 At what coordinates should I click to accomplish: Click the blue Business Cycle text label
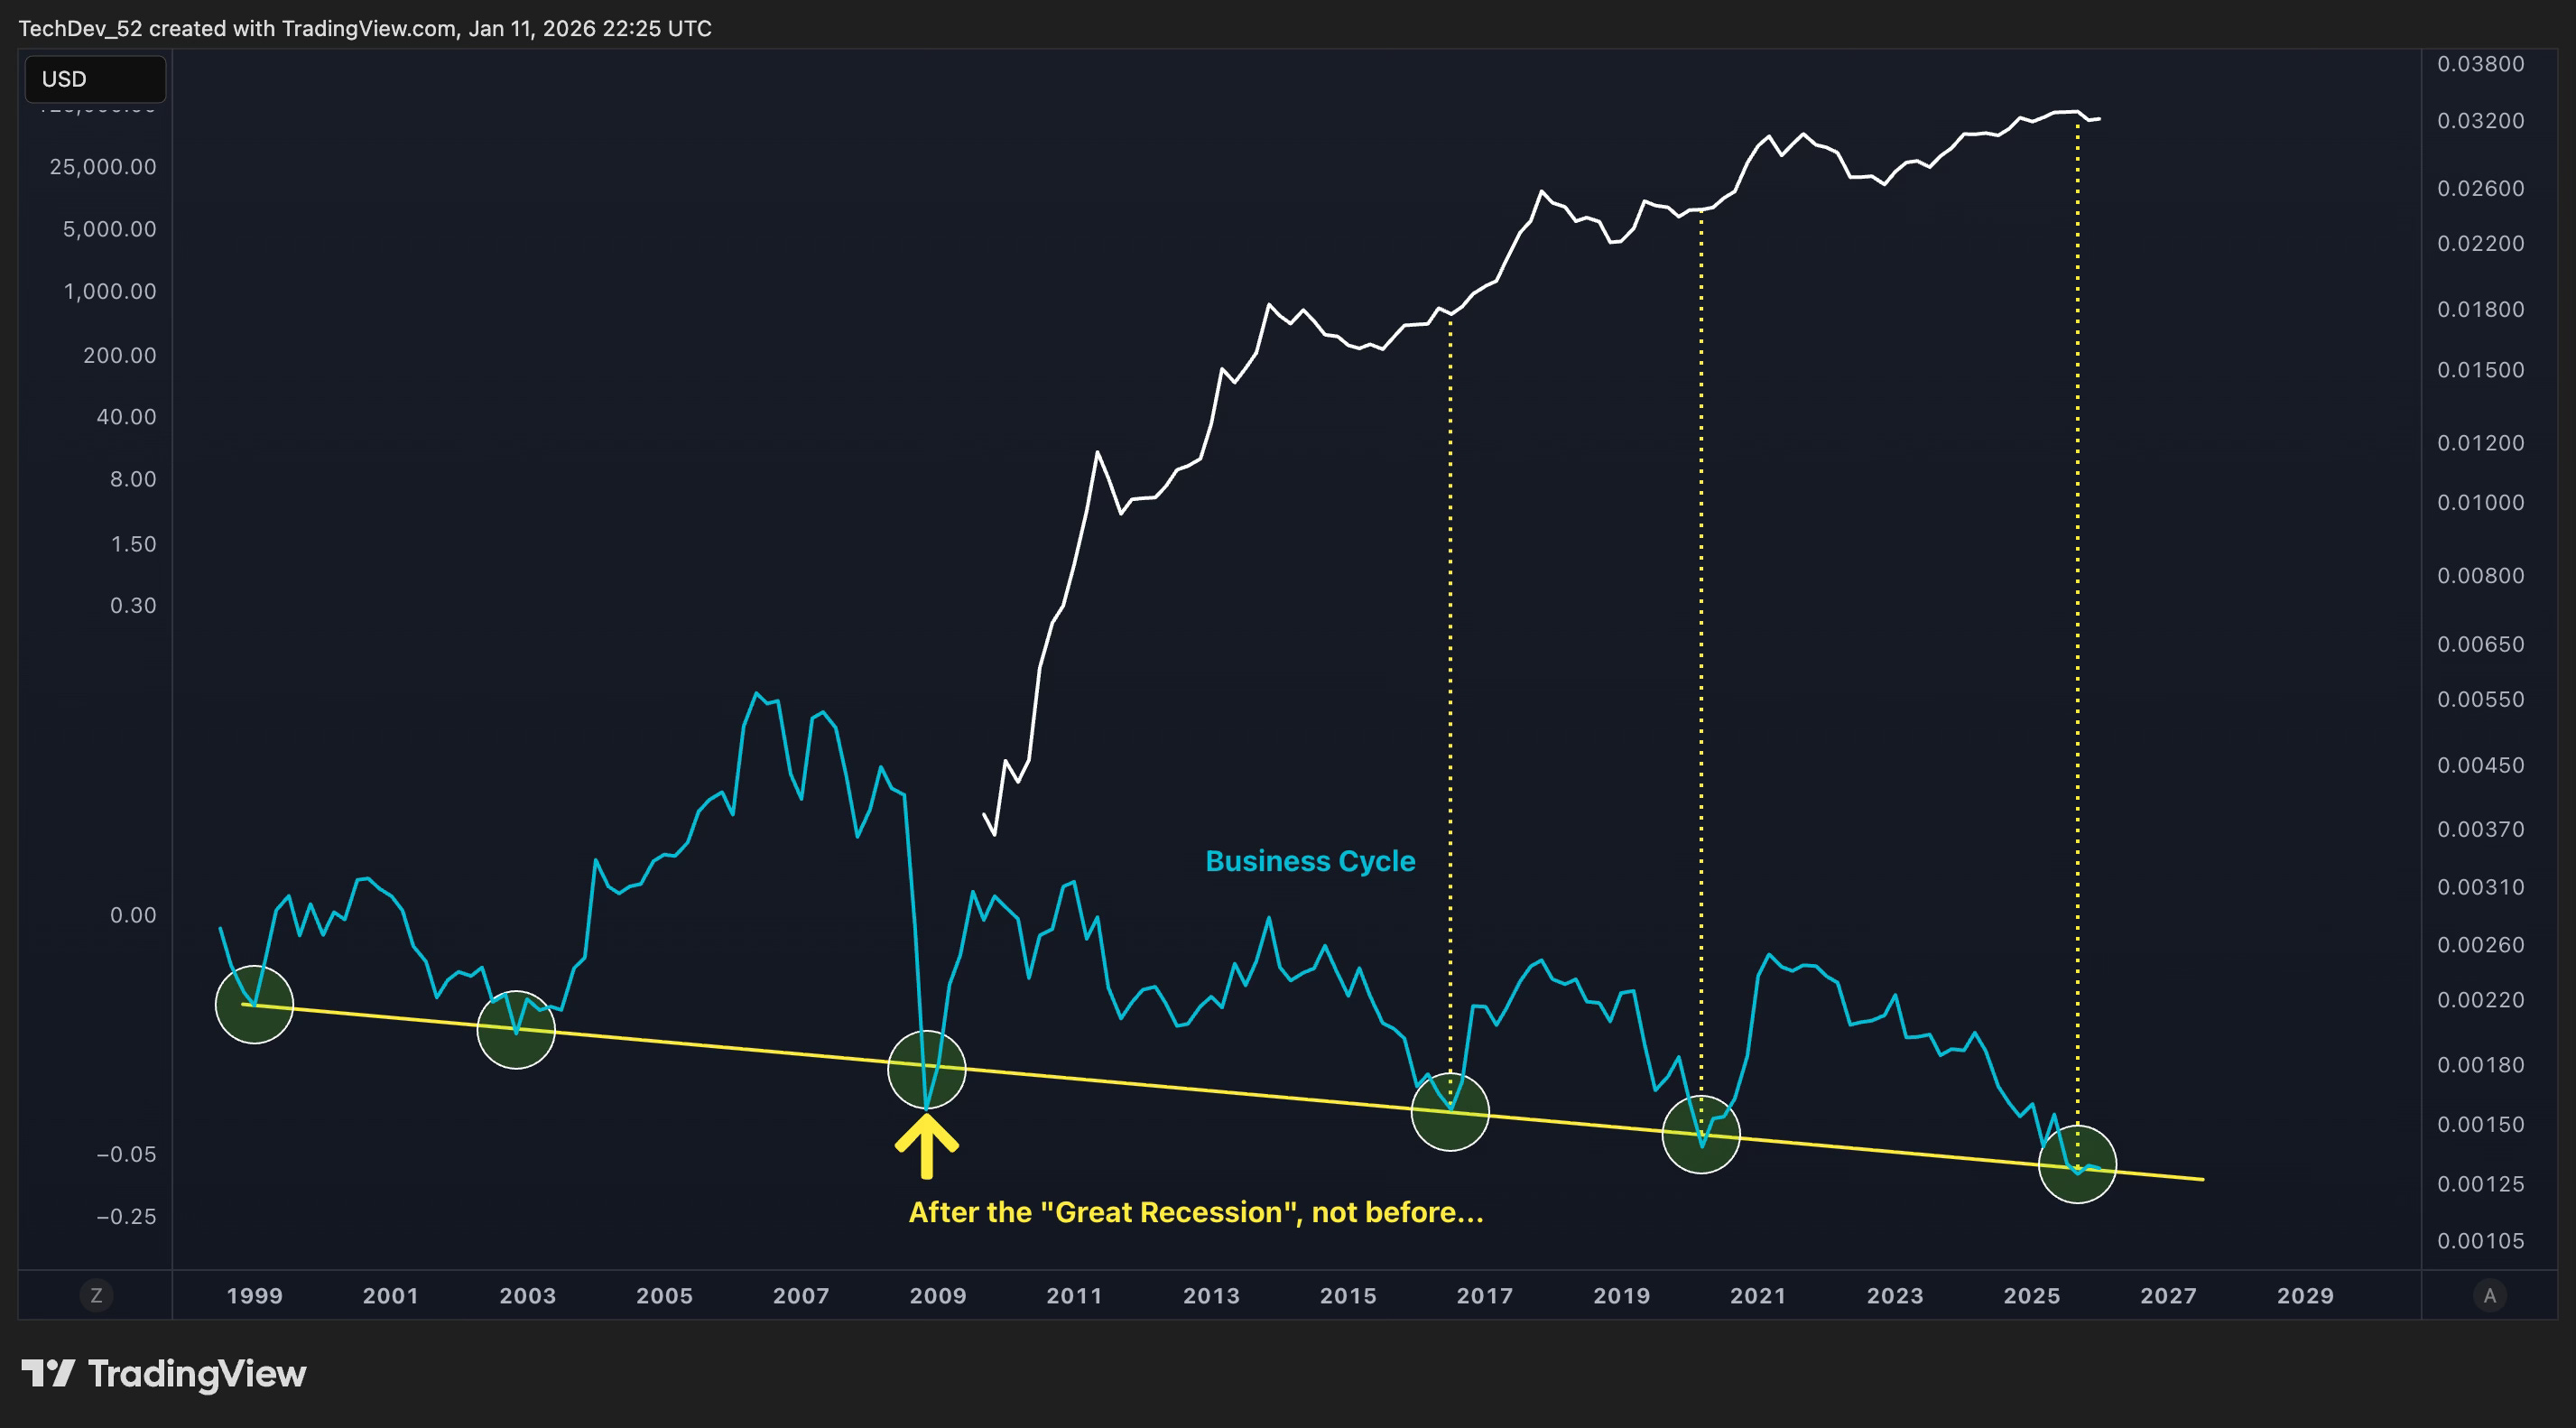pyautogui.click(x=1310, y=861)
